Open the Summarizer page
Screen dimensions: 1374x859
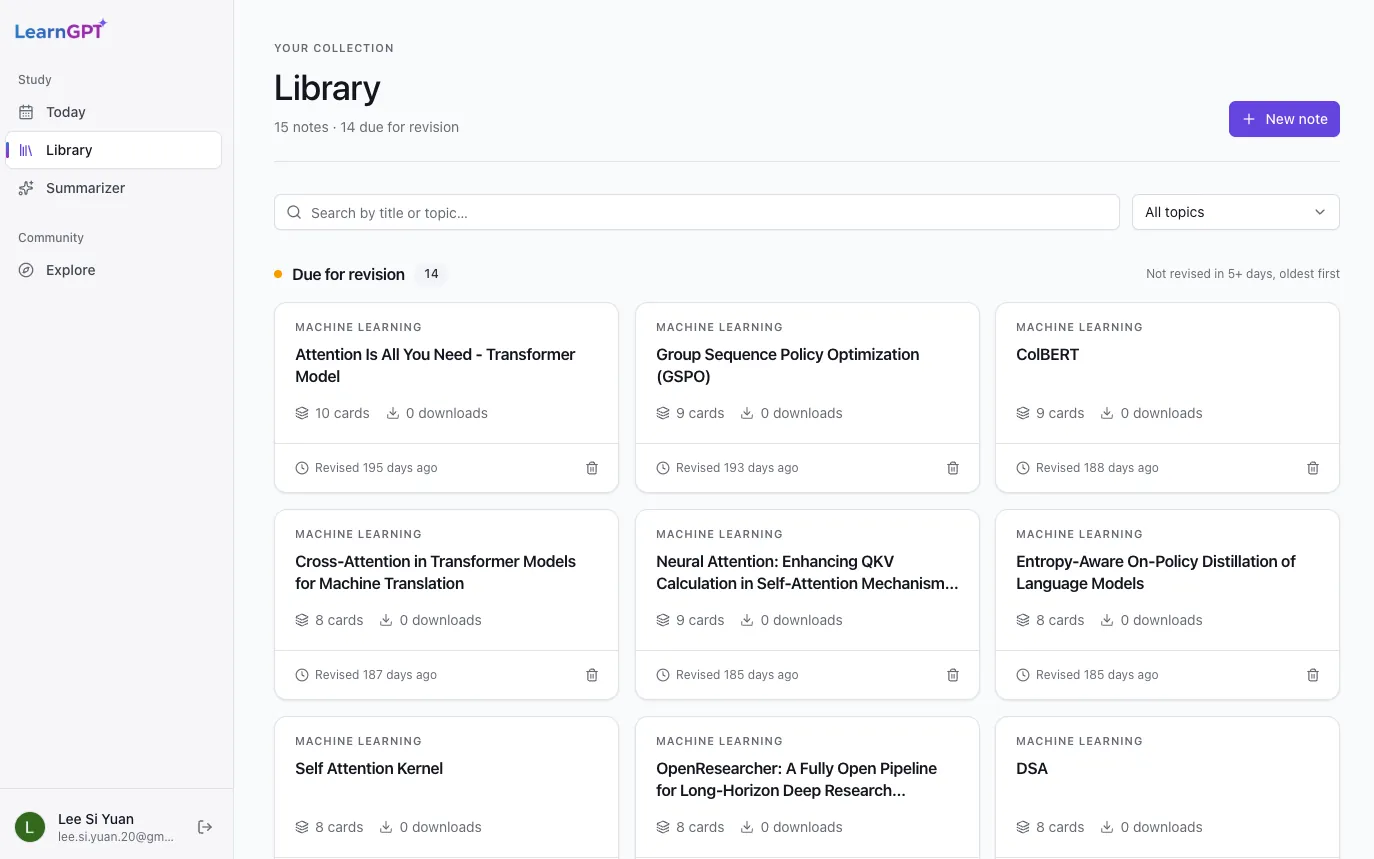point(113,188)
